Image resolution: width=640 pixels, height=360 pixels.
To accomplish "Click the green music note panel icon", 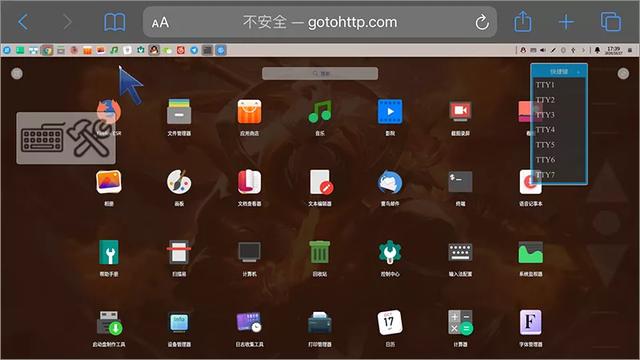I will coord(114,50).
